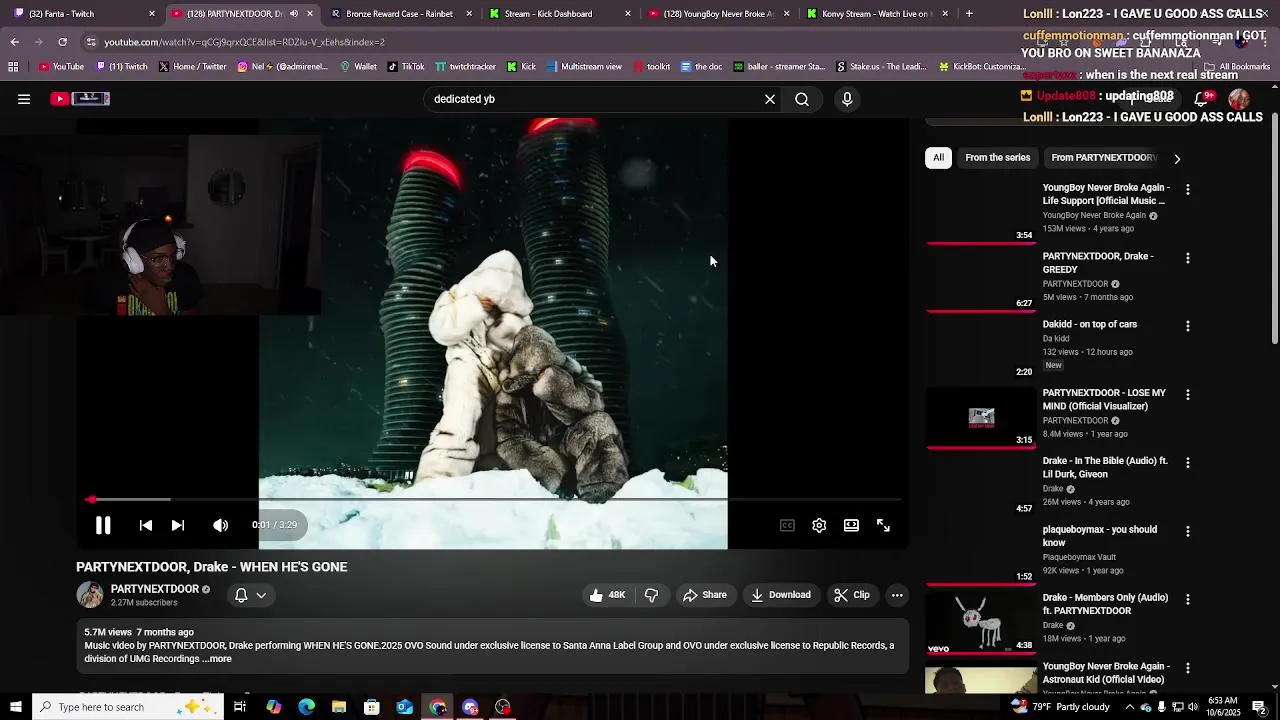Enter fullscreen mode

pyautogui.click(x=883, y=525)
